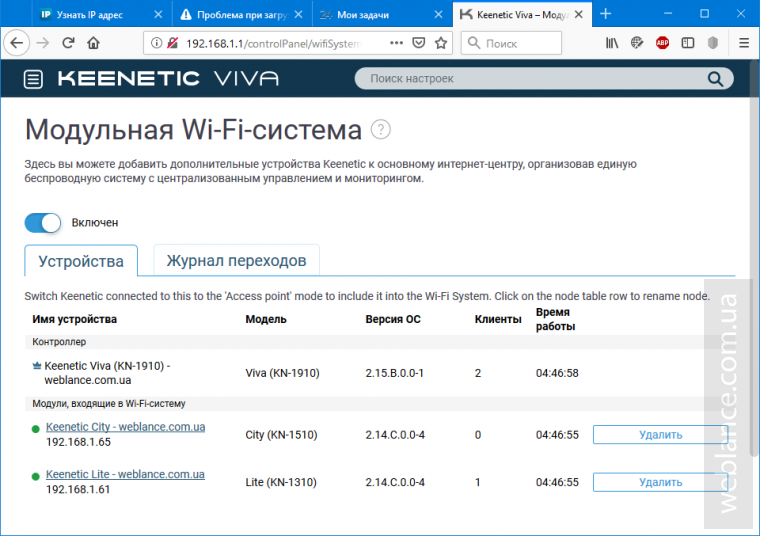Click Версия ОС column header
Screen dimensions: 760x536
(x=393, y=319)
